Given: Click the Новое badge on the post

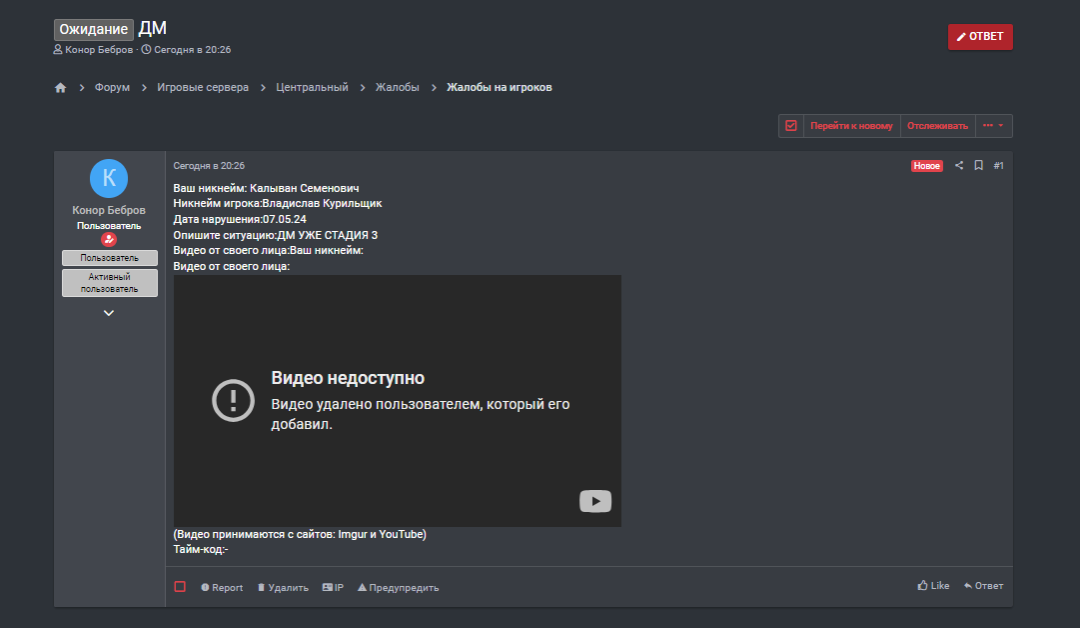Looking at the screenshot, I should (926, 166).
